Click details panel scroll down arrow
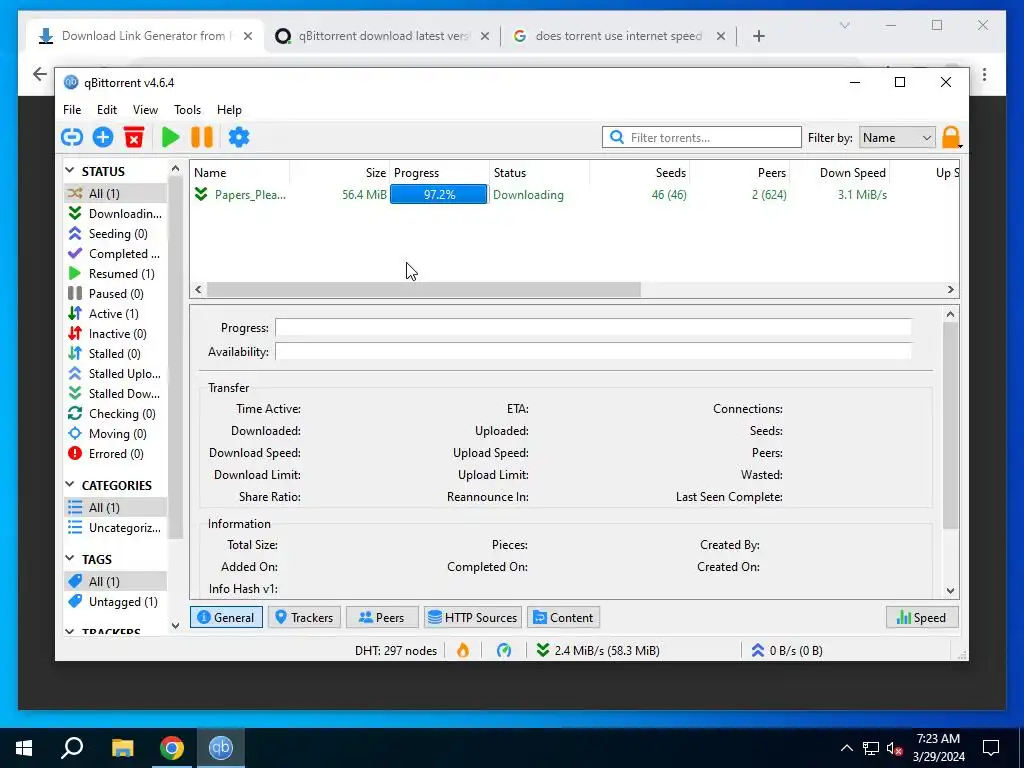This screenshot has height=768, width=1024. (950, 590)
